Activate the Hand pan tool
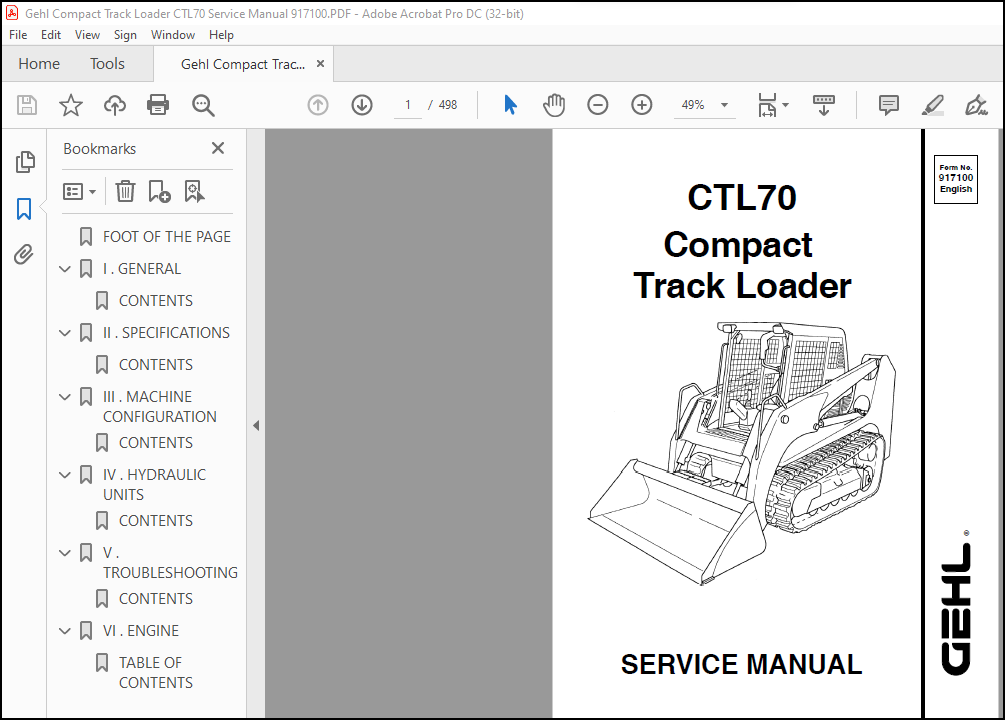The height and width of the screenshot is (720, 1005). (x=554, y=105)
